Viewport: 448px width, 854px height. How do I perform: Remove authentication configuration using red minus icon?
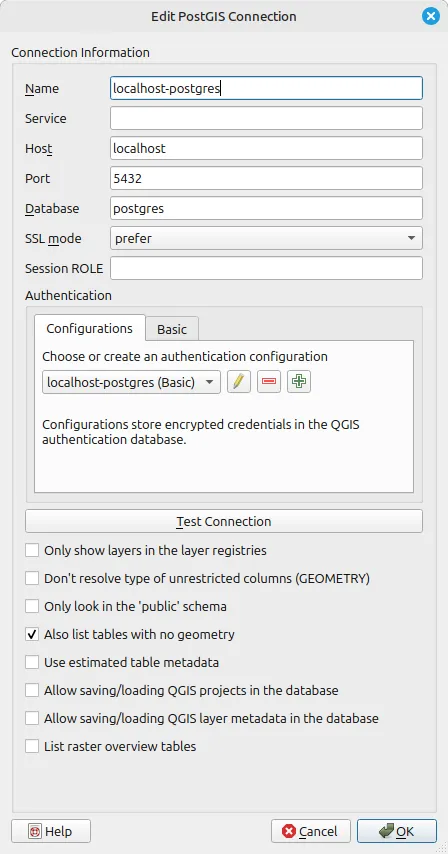(269, 382)
